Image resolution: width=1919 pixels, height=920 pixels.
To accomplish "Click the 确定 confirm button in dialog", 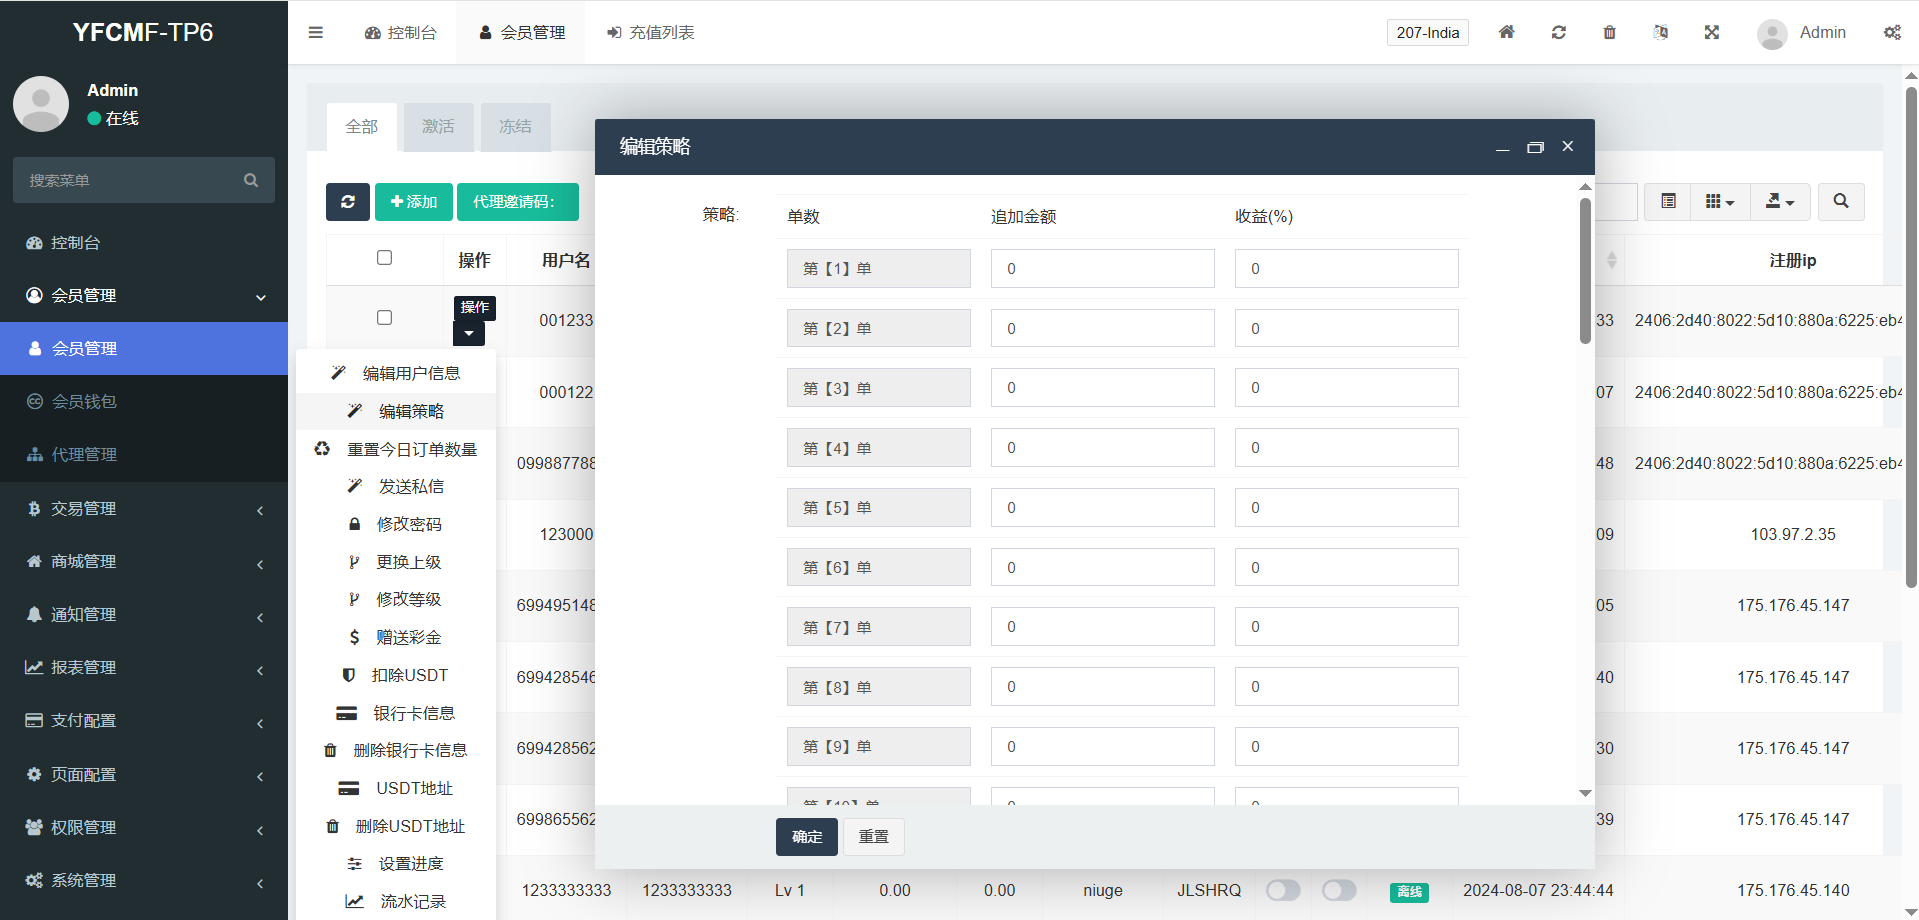I will click(806, 837).
